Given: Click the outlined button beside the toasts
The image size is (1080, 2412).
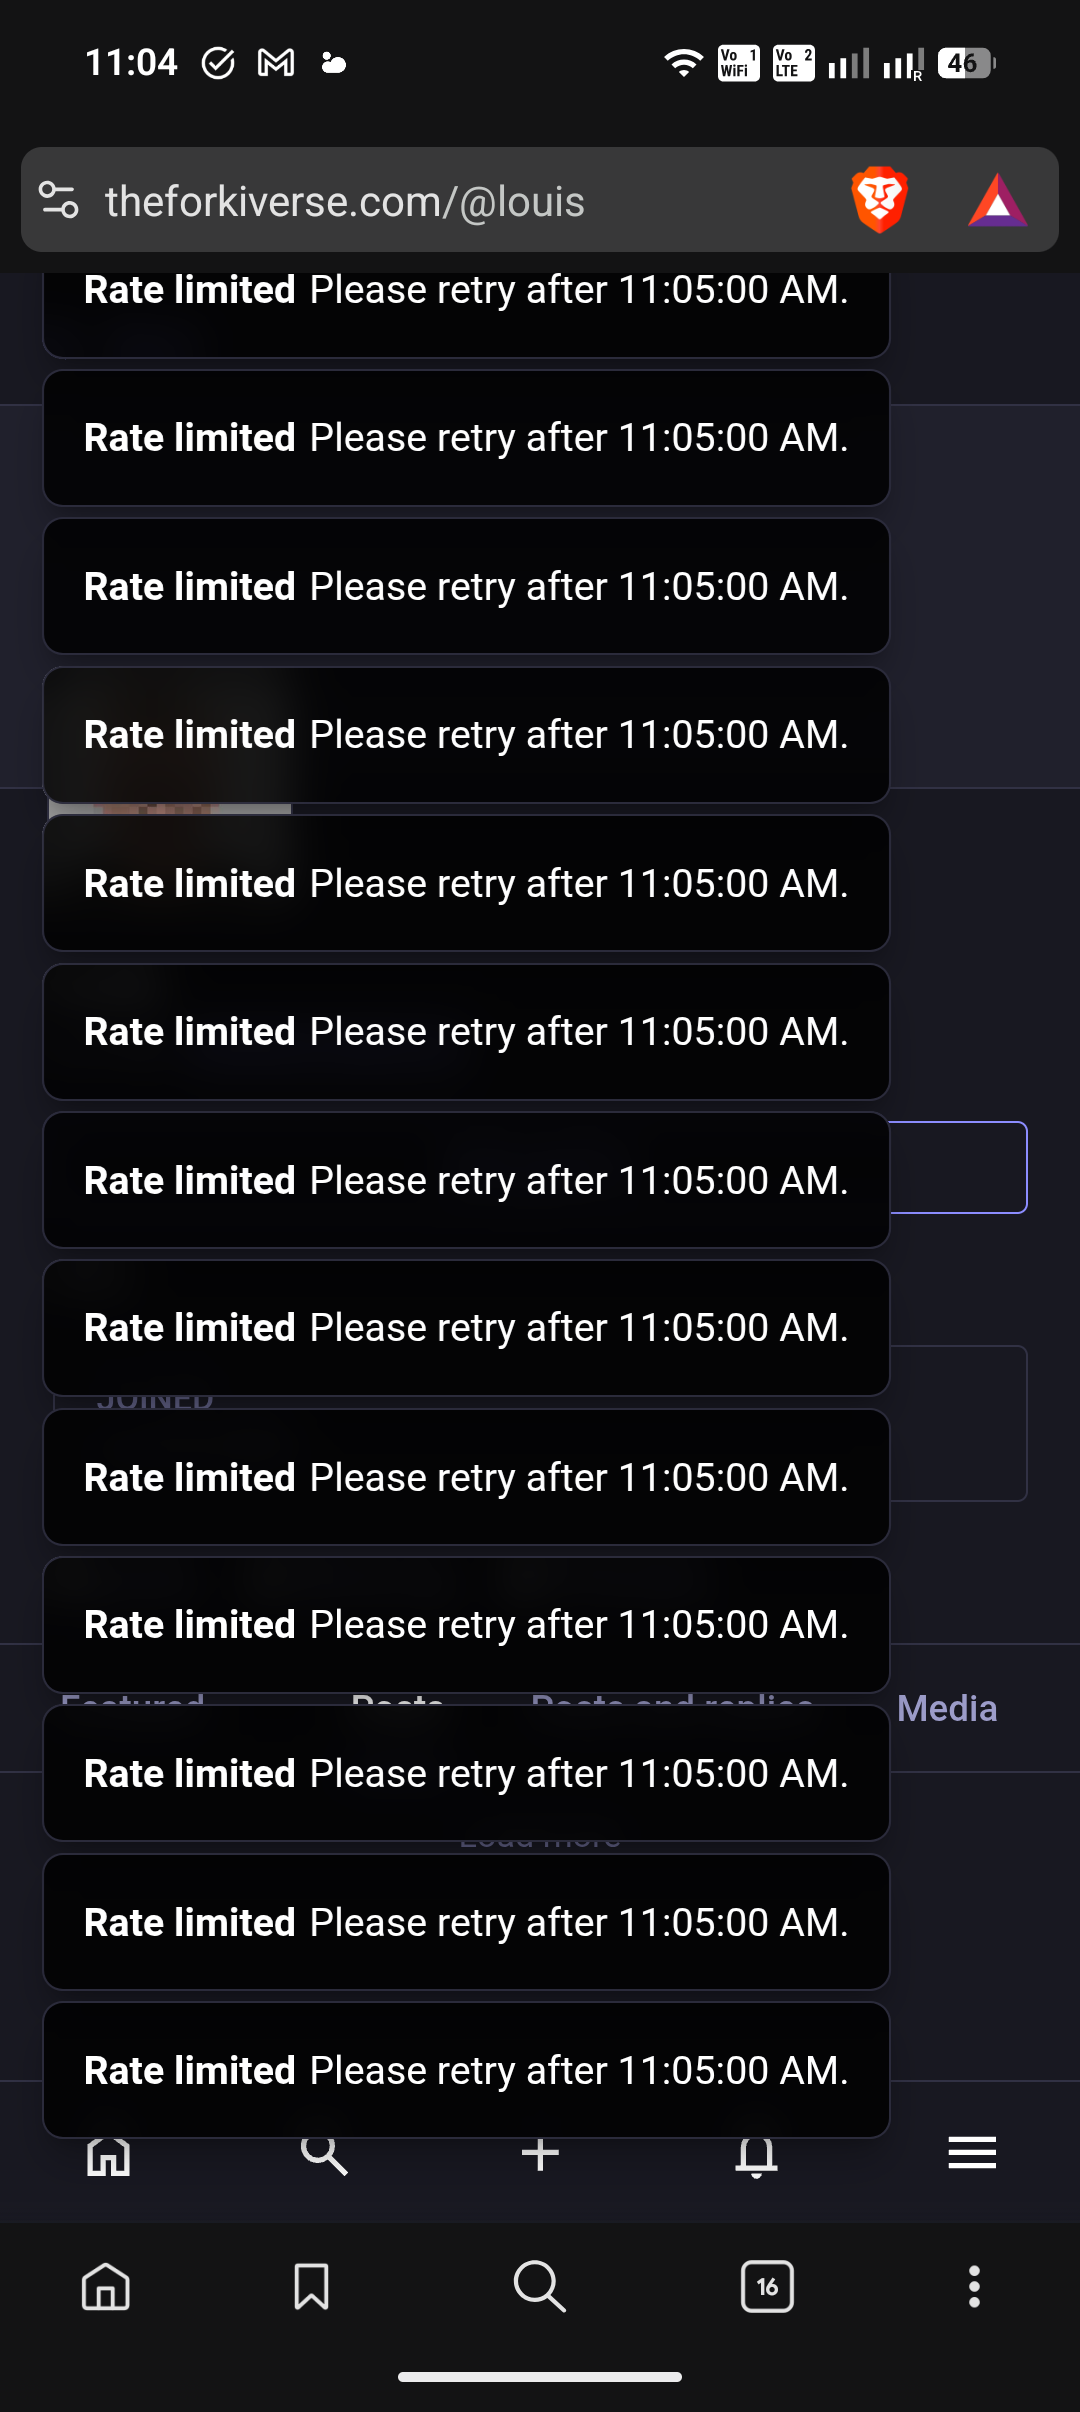Looking at the screenshot, I should coord(958,1168).
